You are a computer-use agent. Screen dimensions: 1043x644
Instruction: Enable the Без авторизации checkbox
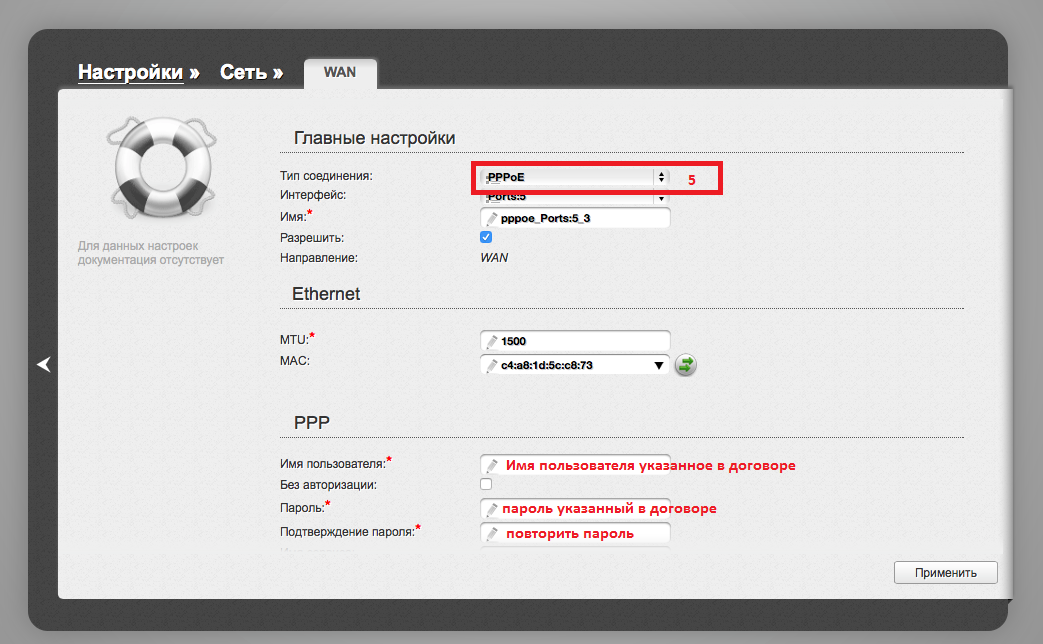(486, 485)
